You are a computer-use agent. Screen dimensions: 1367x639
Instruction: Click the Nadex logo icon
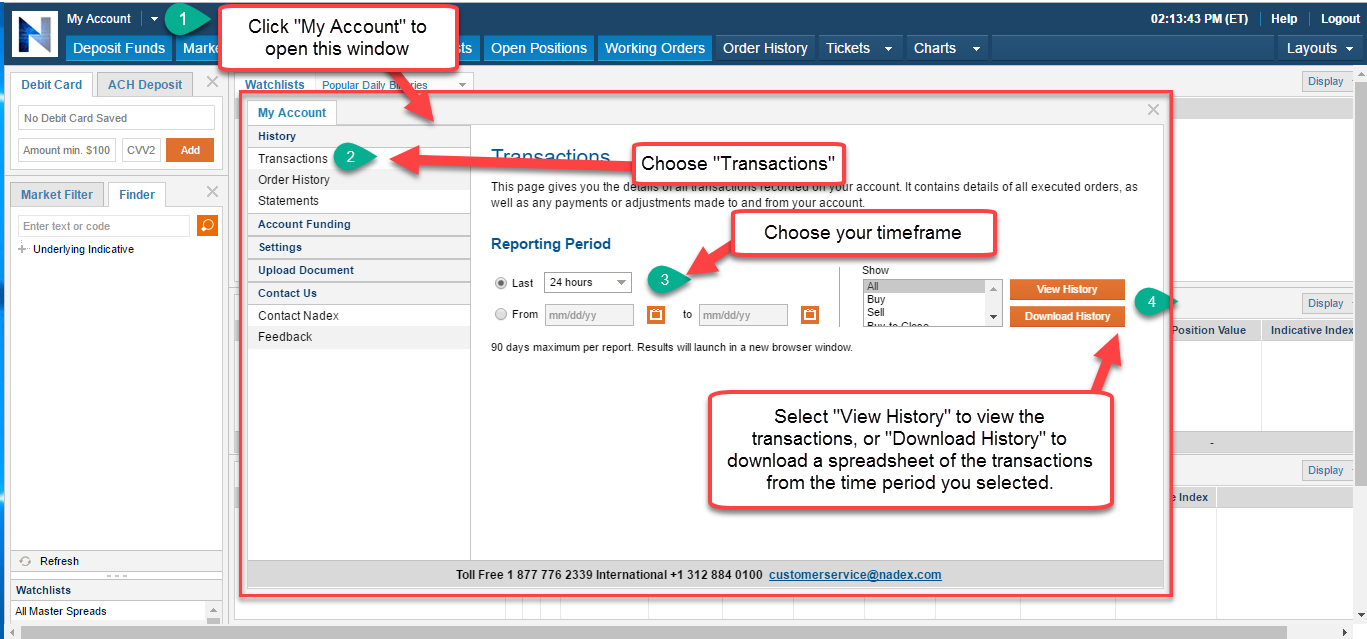click(34, 34)
